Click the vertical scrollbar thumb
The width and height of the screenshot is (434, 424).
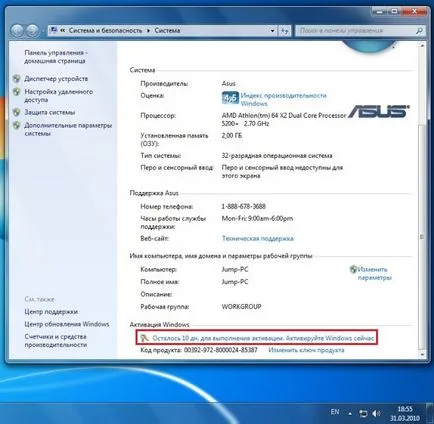point(422,236)
